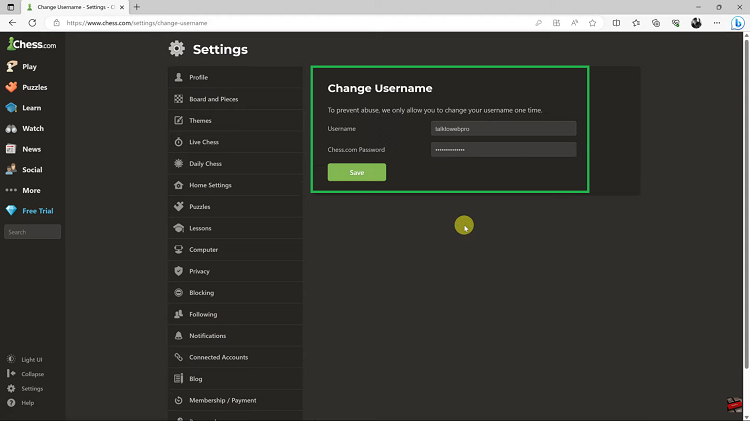Open the apps grid icon in address bar
This screenshot has width=750, height=421.
[556, 23]
